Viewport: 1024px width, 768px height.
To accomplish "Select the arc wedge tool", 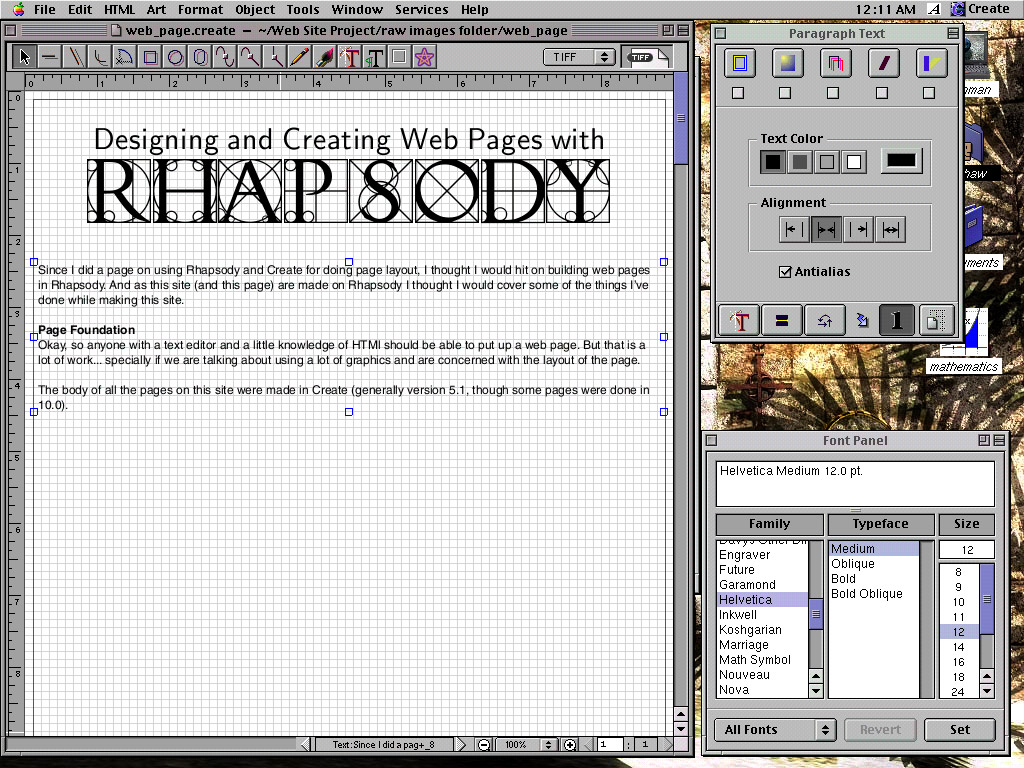I will pos(124,57).
